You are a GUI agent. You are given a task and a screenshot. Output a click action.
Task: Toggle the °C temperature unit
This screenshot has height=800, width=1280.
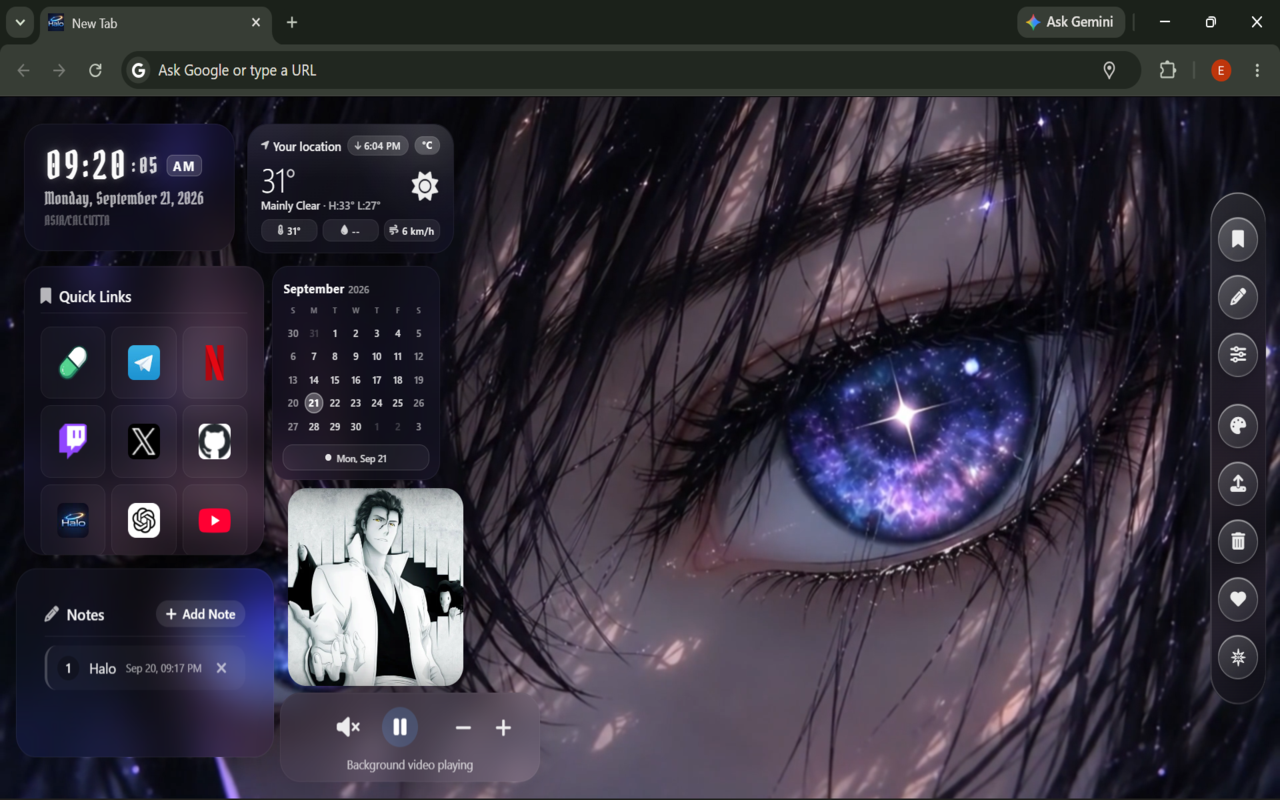pos(427,146)
